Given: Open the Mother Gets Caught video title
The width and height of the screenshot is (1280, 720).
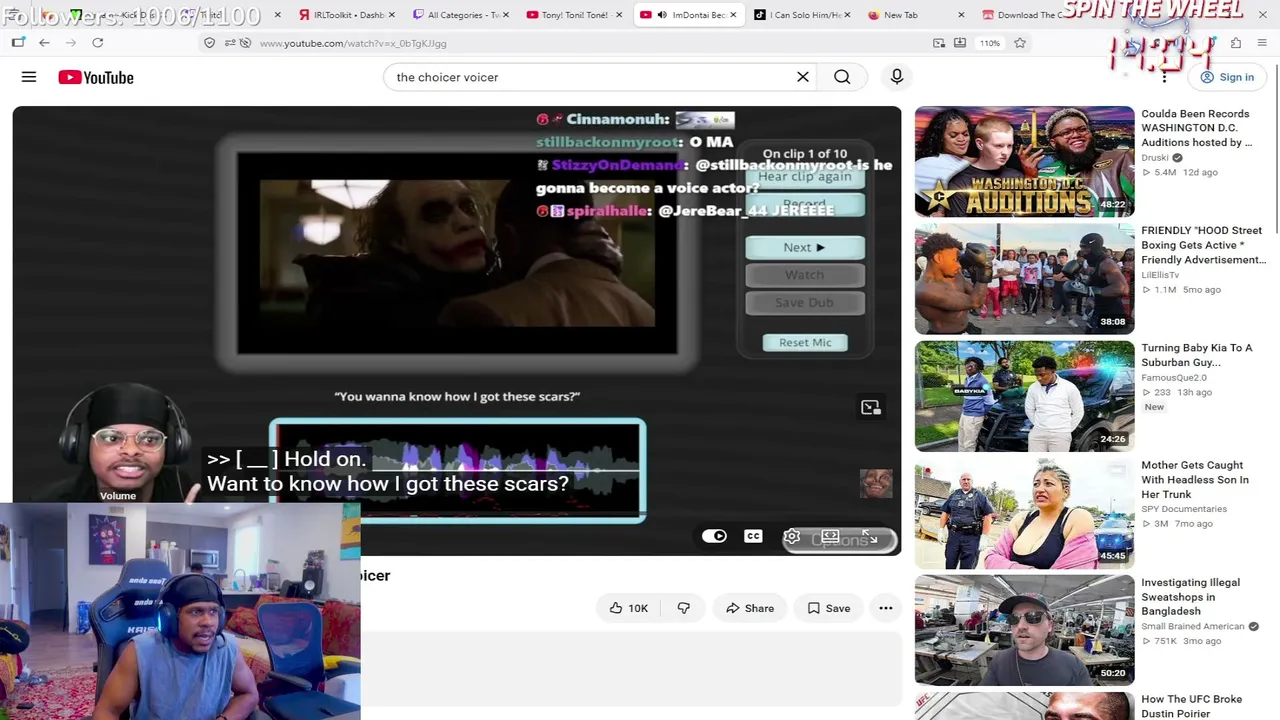Looking at the screenshot, I should (x=1195, y=480).
